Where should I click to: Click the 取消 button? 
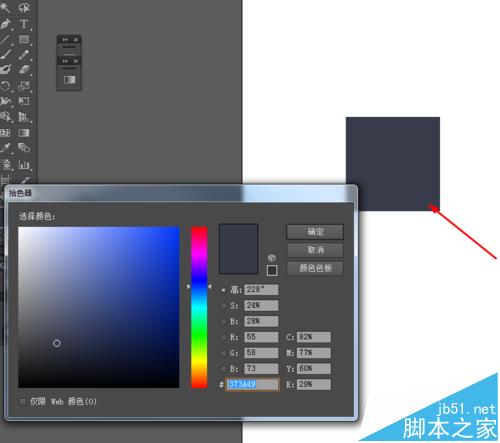coord(315,250)
